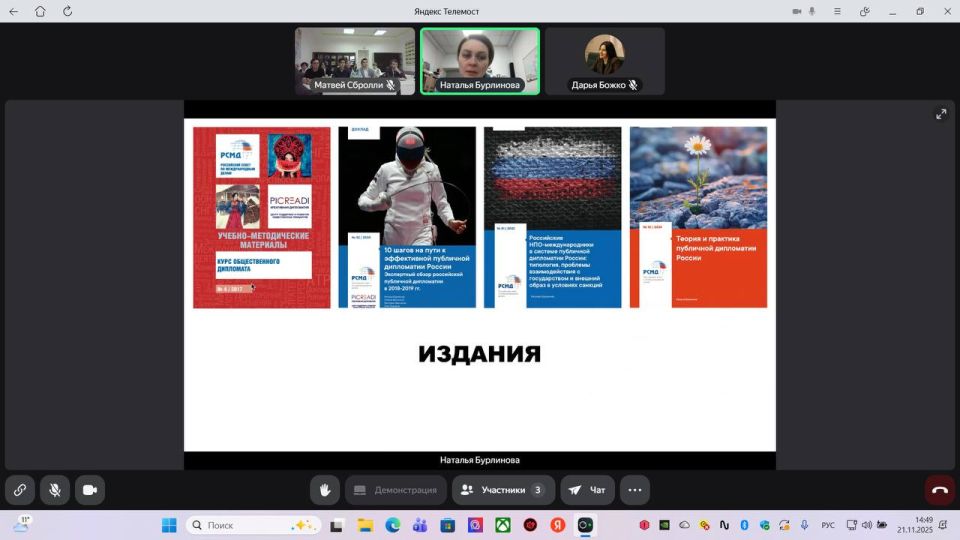
Task: Click the daisy flower publication cover
Action: pos(698,217)
